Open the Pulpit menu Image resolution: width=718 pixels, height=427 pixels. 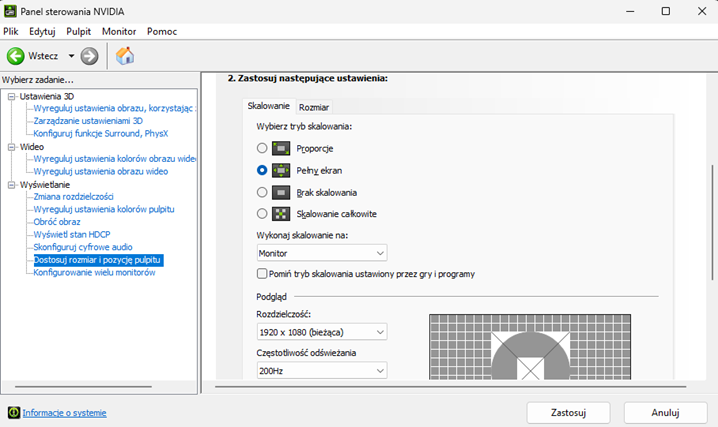click(79, 32)
